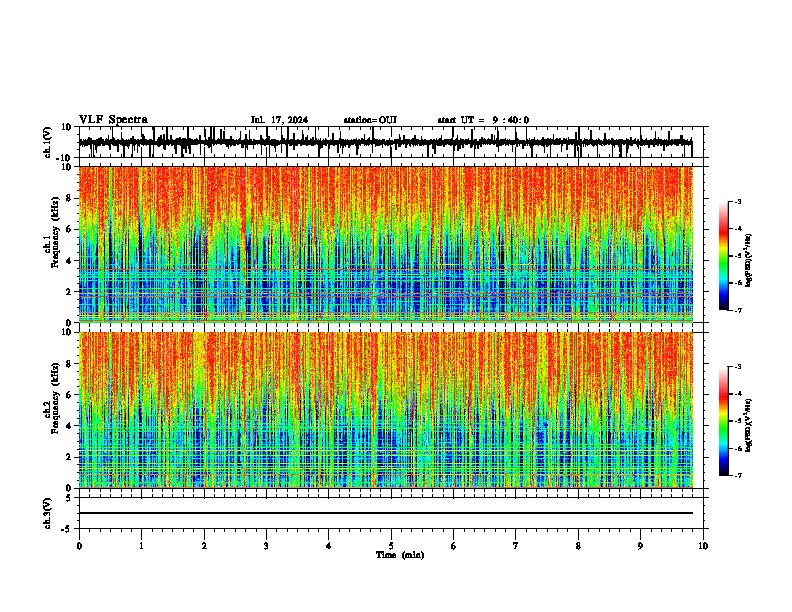
Task: Click the "-7" label below ch.2 colorbar
Action: 738,475
